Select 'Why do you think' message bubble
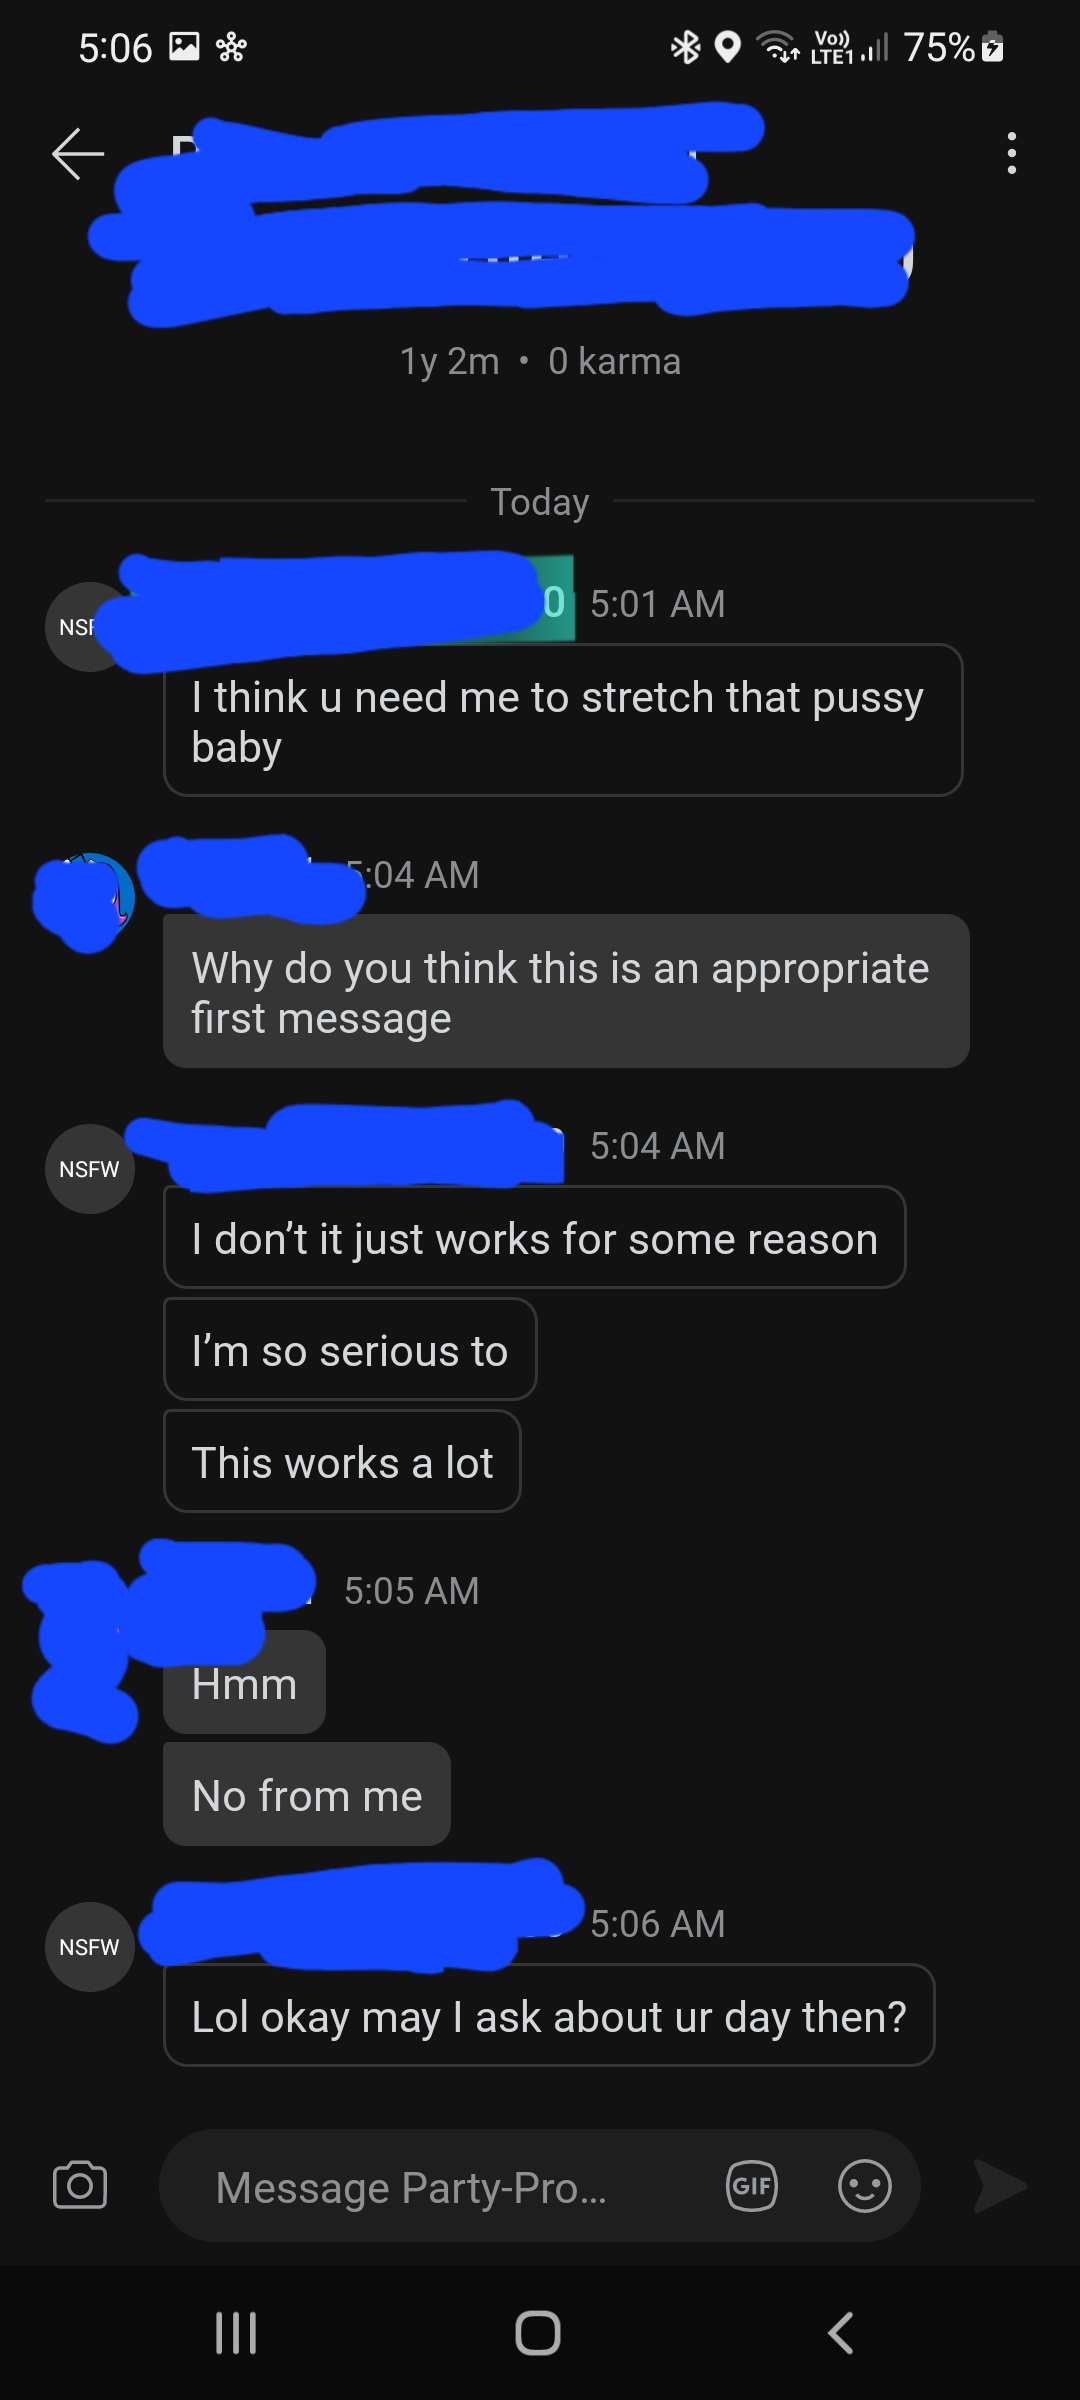 coord(566,992)
